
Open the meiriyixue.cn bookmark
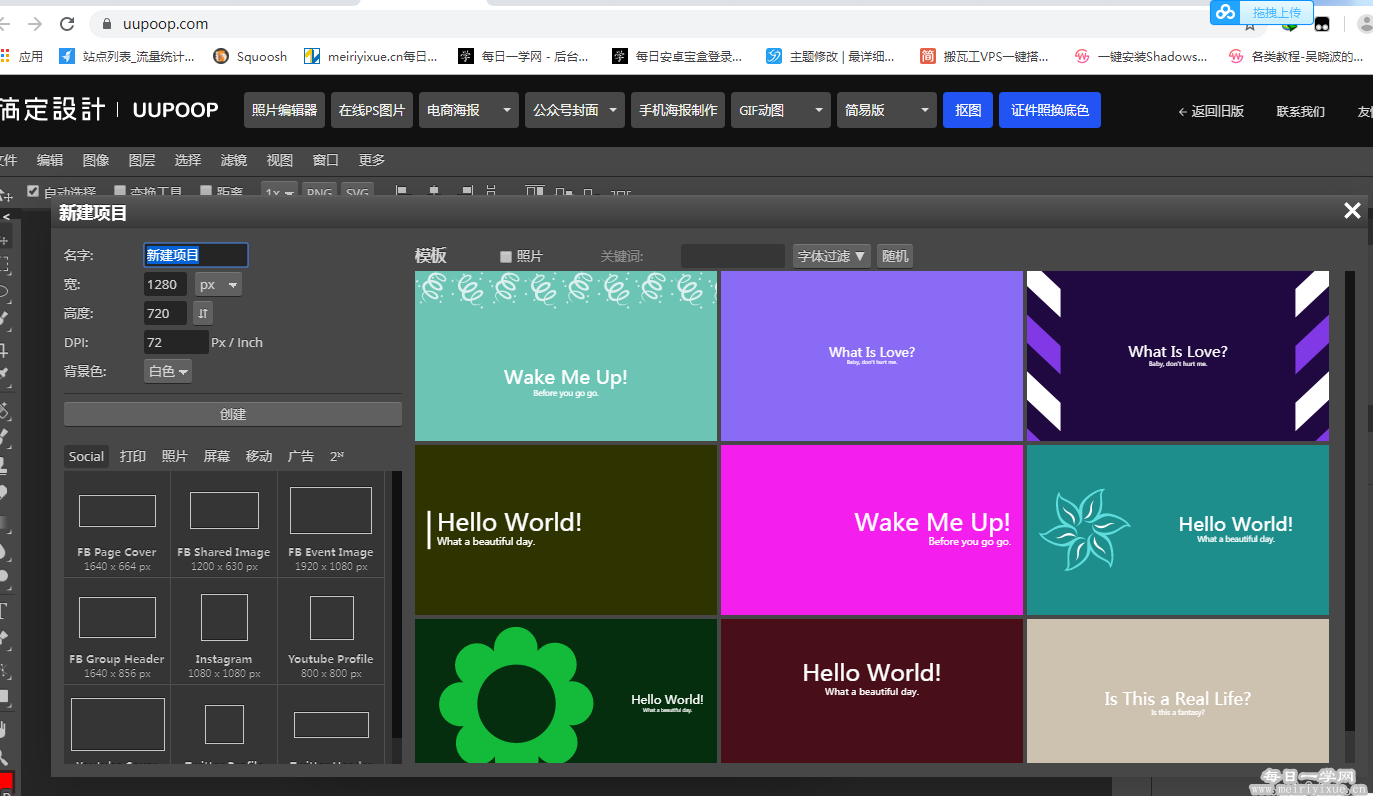[x=371, y=57]
